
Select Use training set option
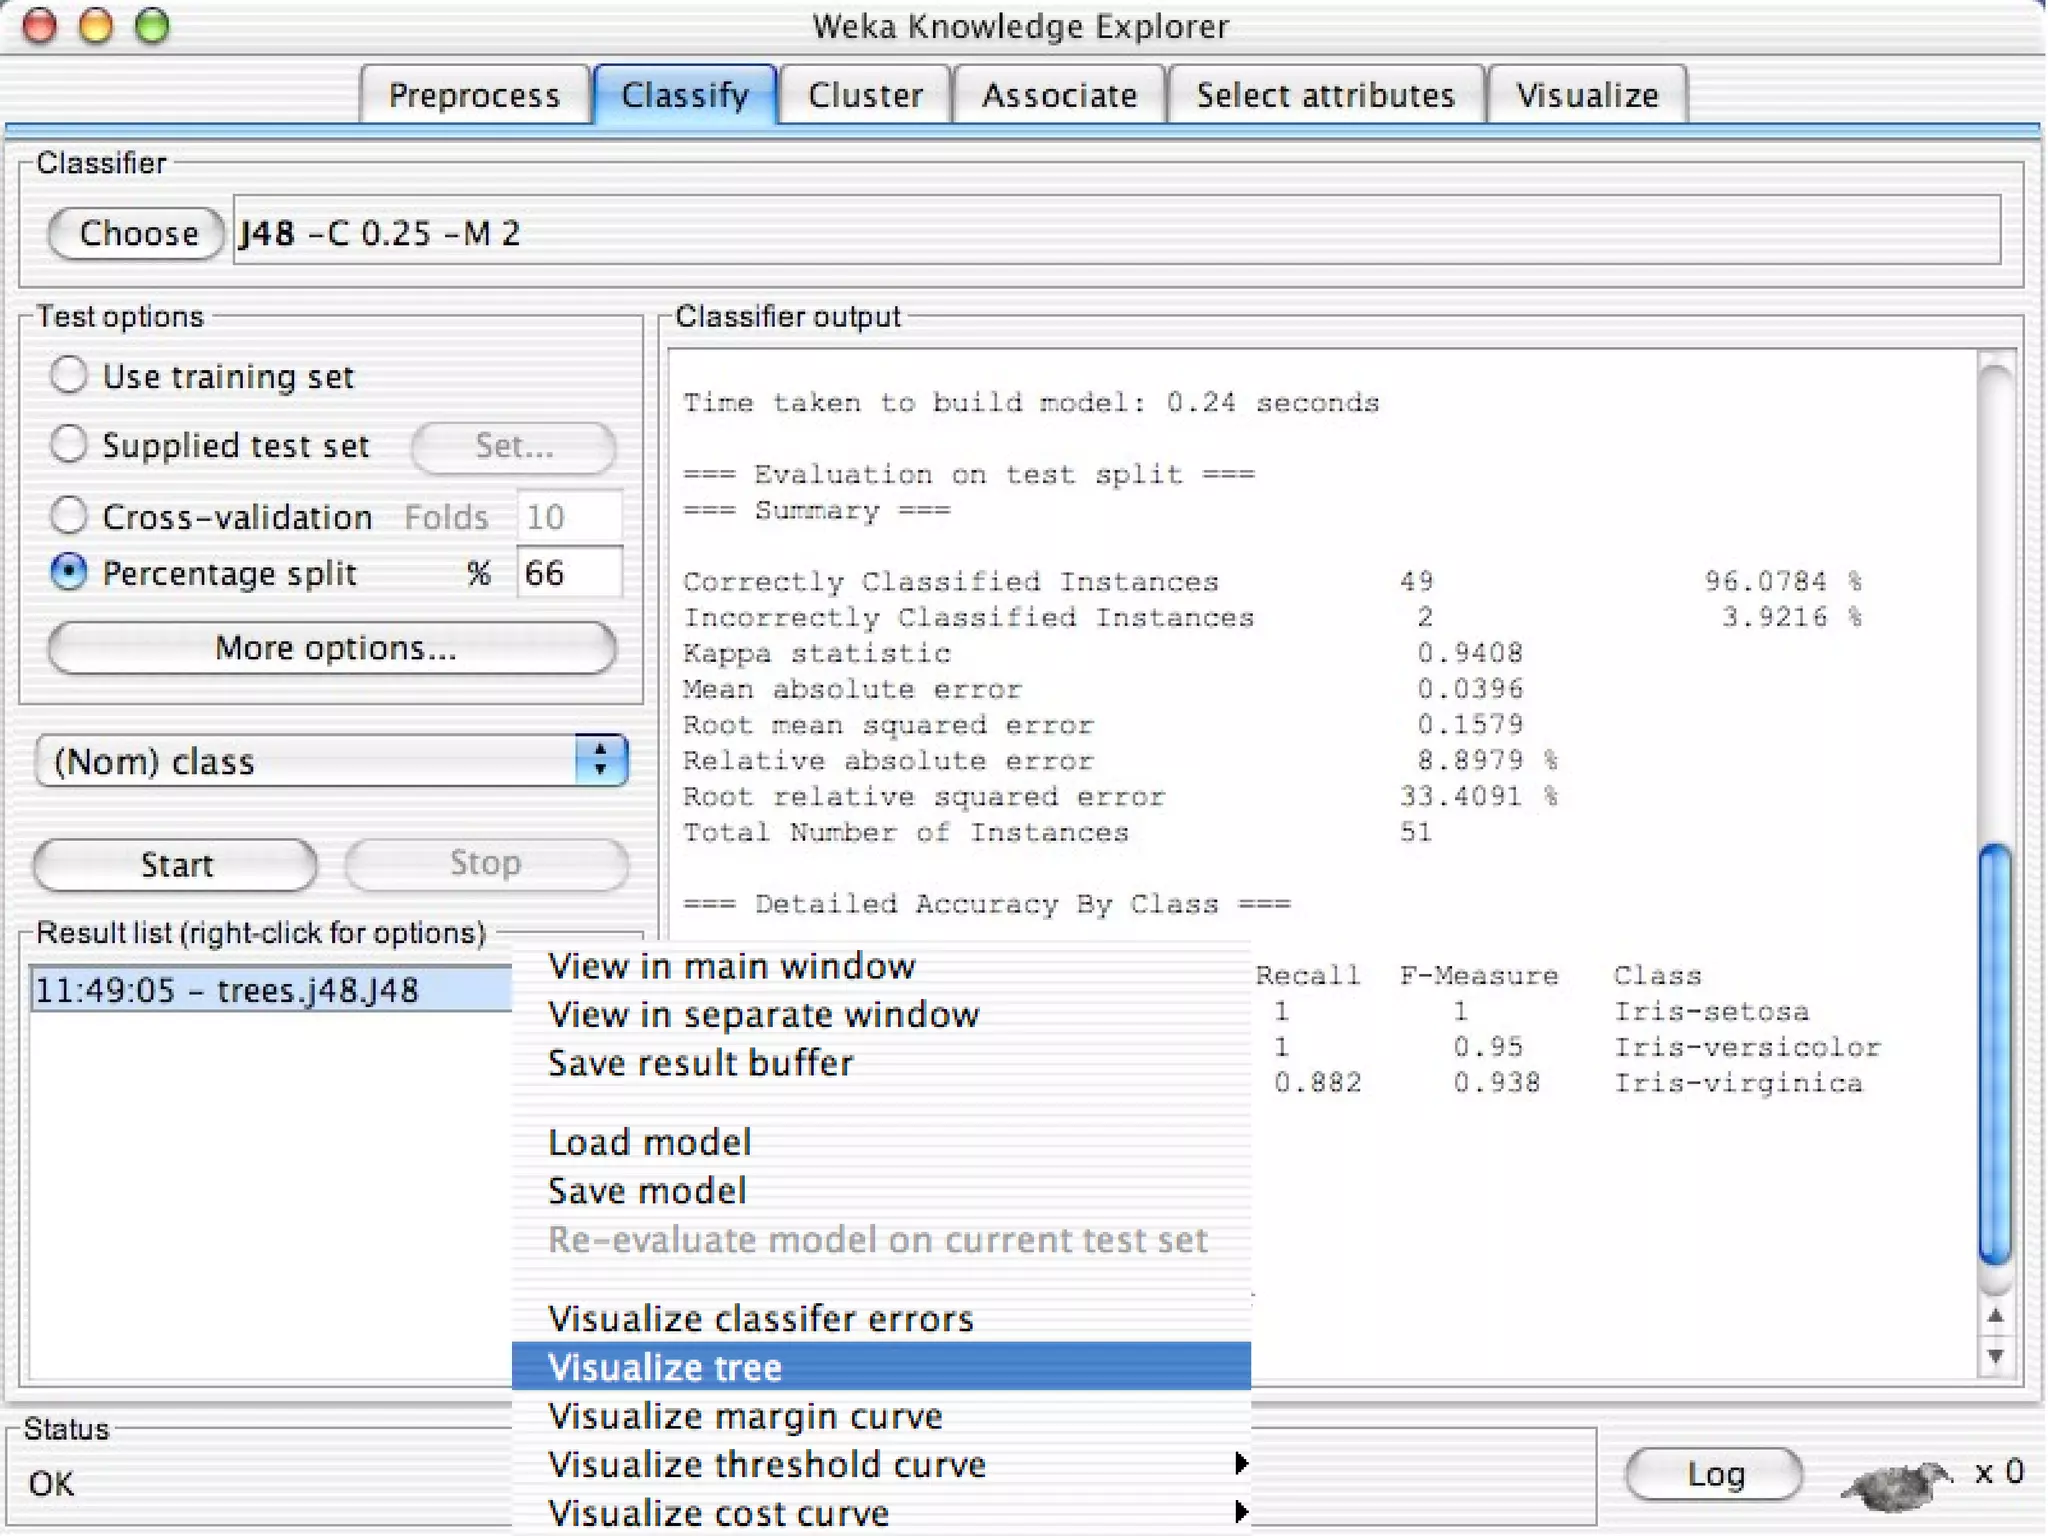[69, 375]
